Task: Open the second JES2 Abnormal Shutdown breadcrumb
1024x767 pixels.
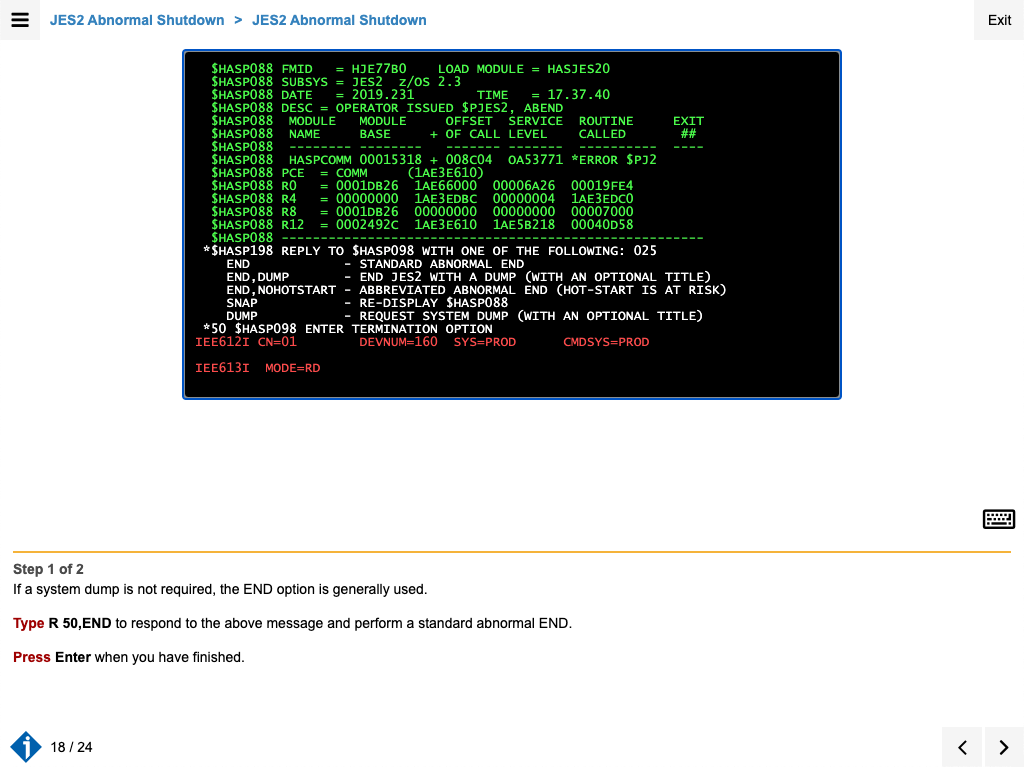Action: tap(339, 20)
